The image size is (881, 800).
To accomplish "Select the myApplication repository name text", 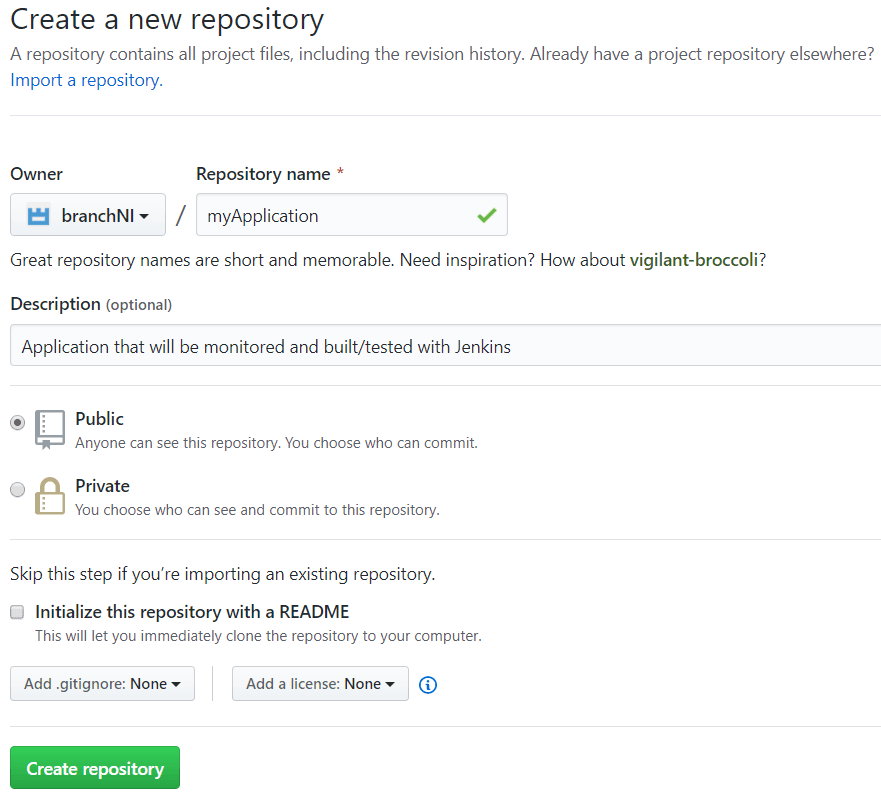I will pos(266,214).
